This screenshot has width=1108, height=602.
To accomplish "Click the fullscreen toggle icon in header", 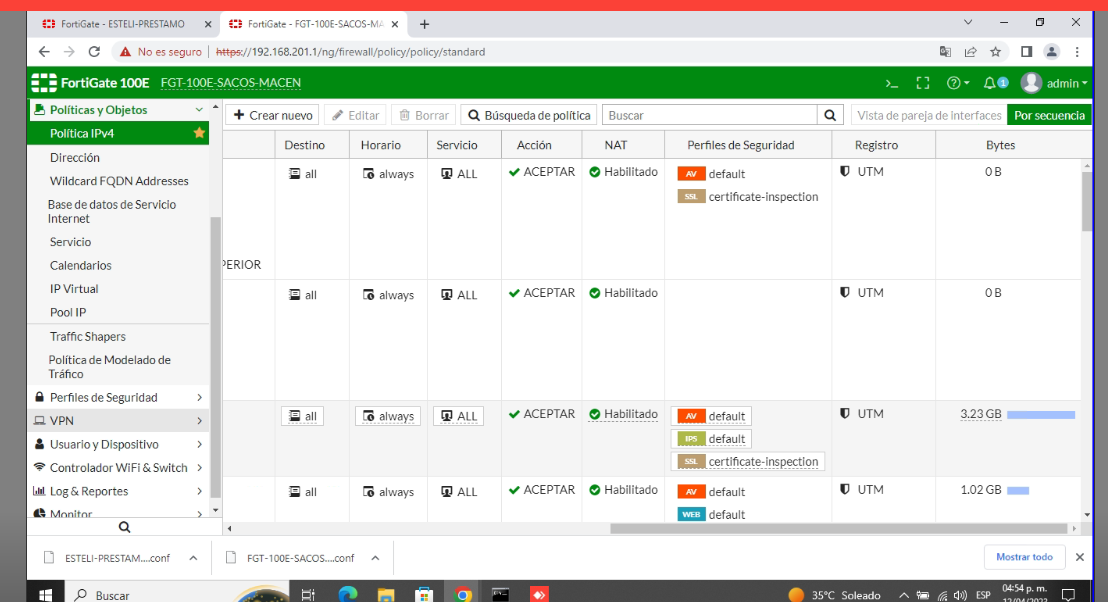I will pos(923,83).
